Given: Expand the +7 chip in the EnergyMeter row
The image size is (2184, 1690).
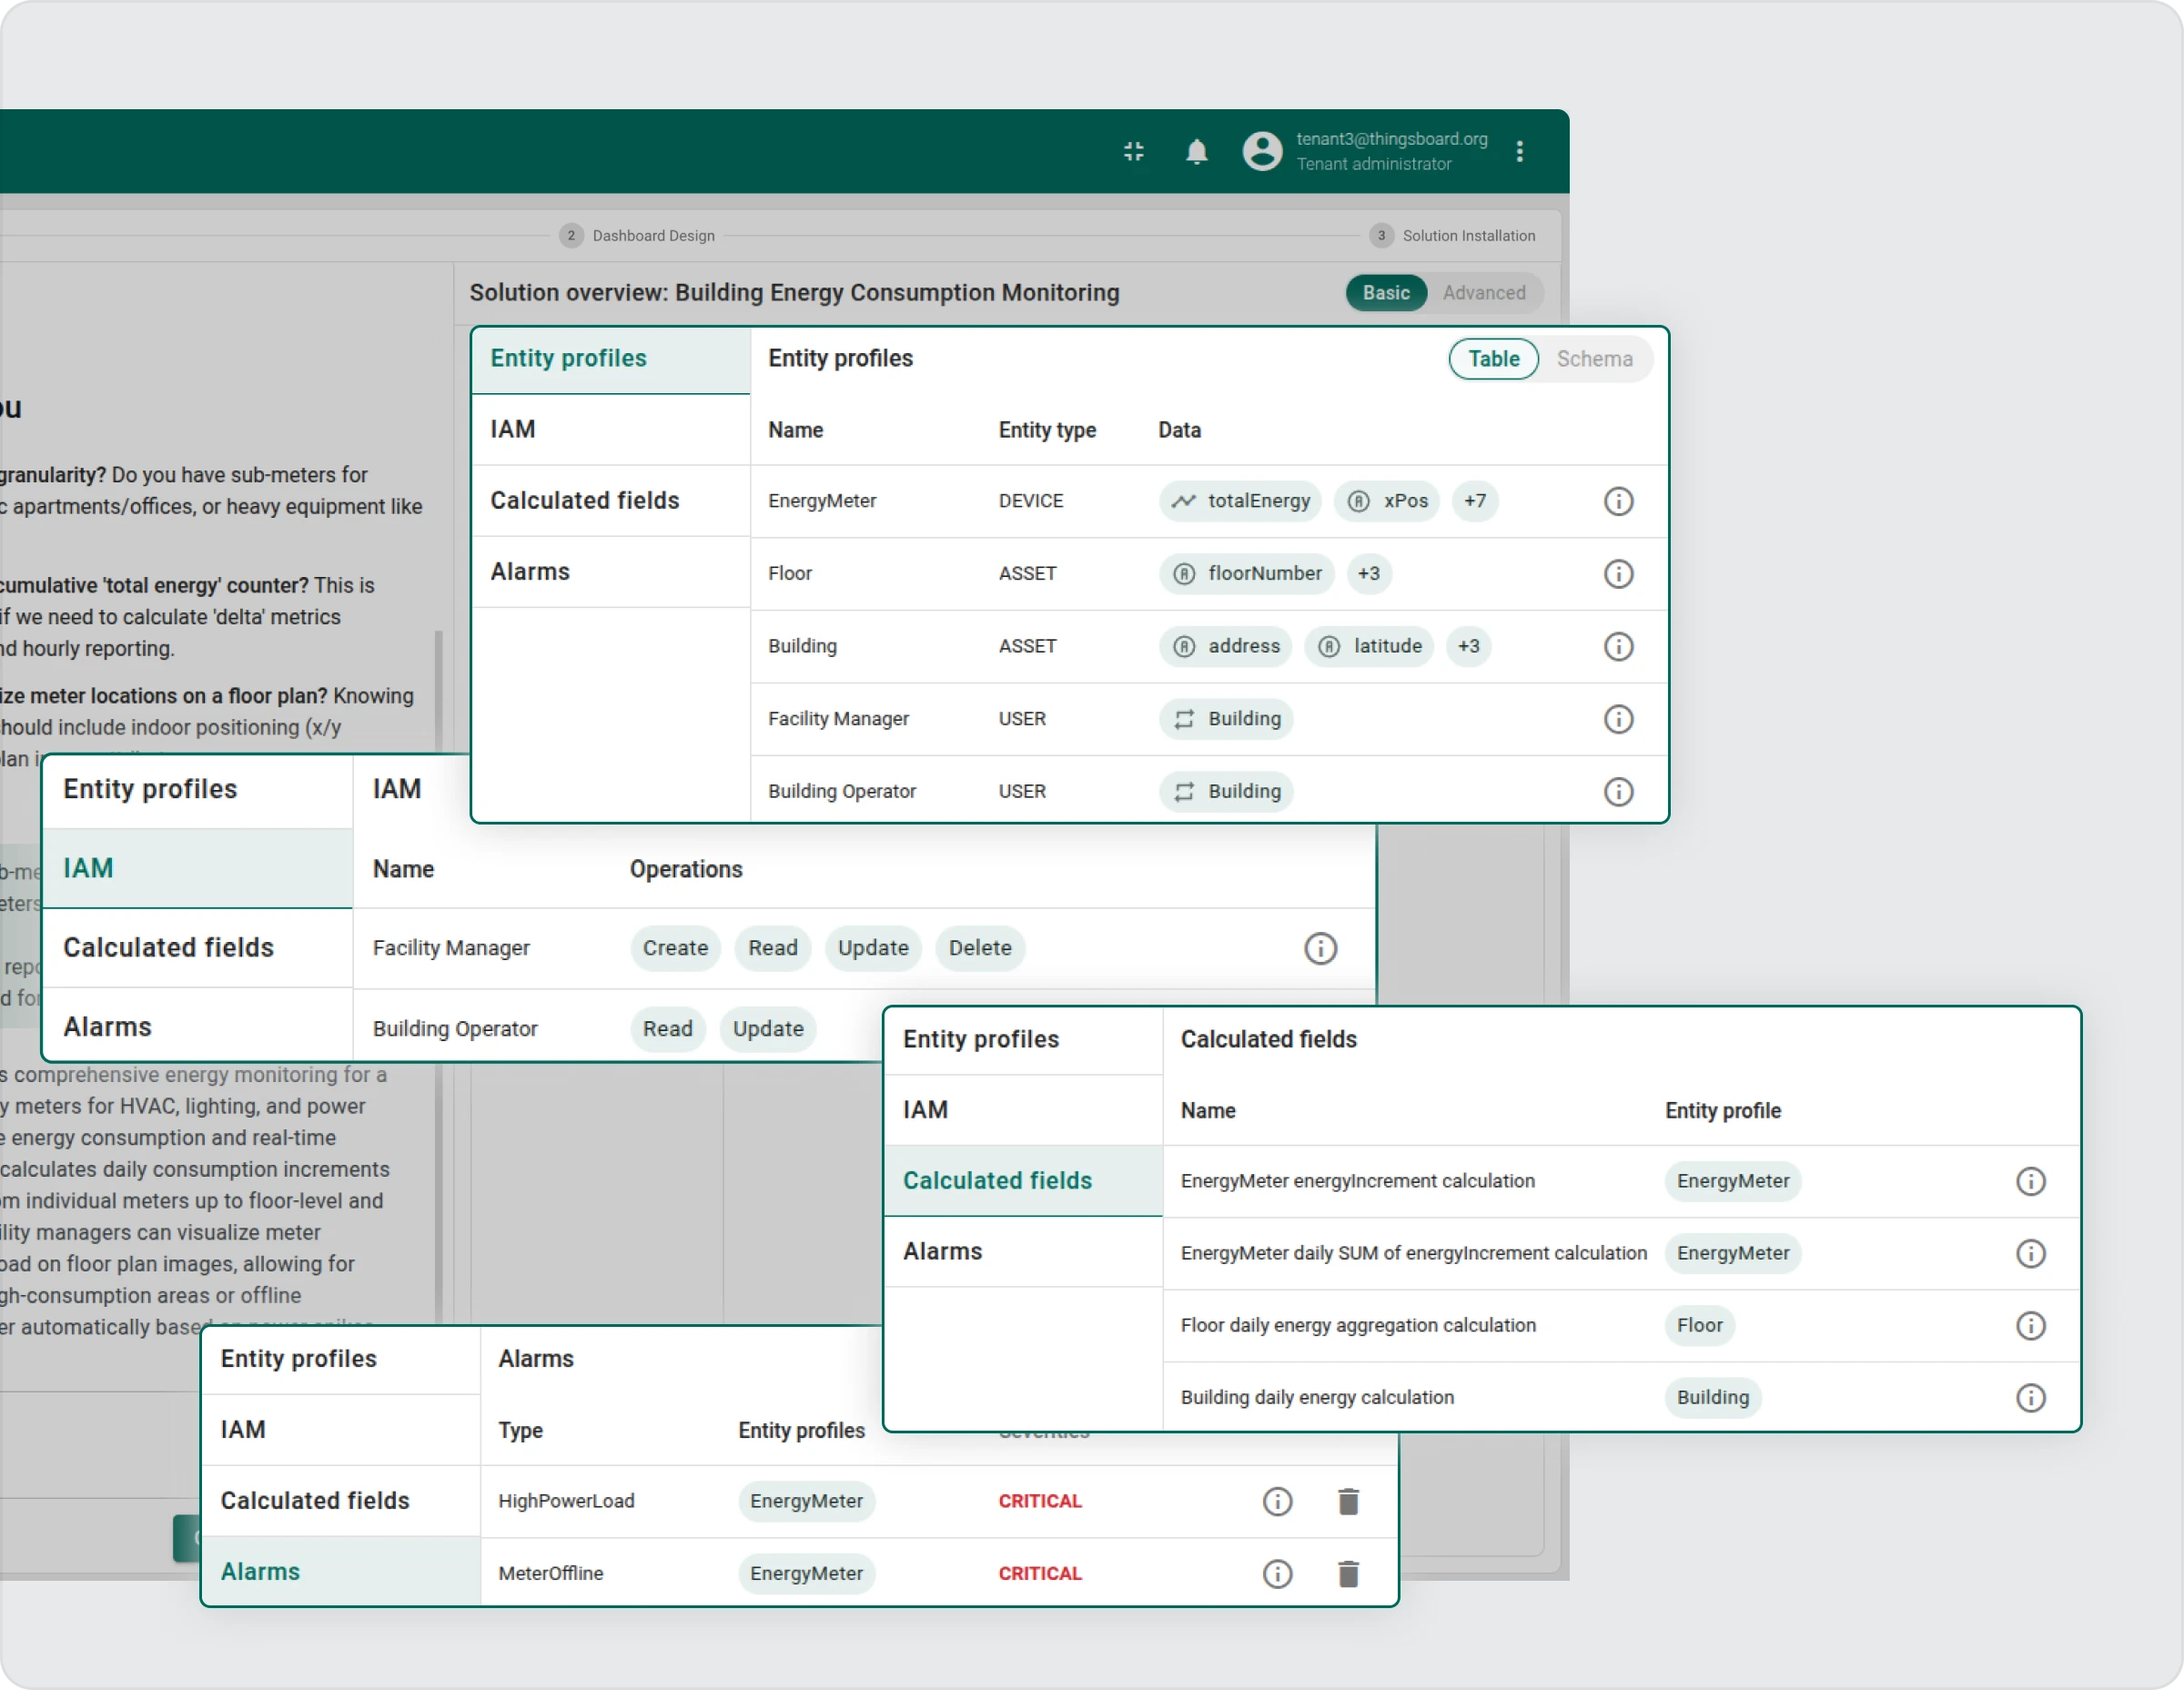Looking at the screenshot, I should click(x=1474, y=501).
